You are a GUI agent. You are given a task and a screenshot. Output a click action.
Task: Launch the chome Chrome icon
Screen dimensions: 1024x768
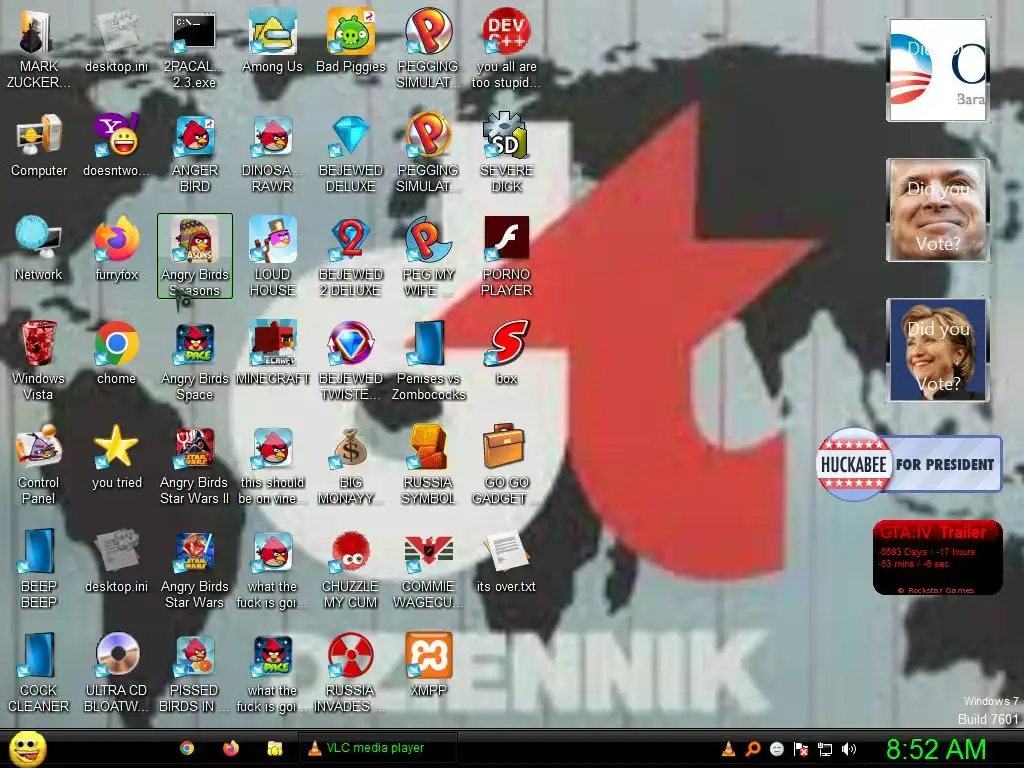pos(116,353)
